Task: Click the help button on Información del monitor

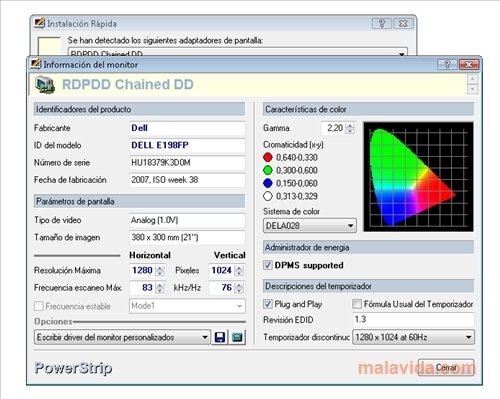Action: (x=447, y=64)
